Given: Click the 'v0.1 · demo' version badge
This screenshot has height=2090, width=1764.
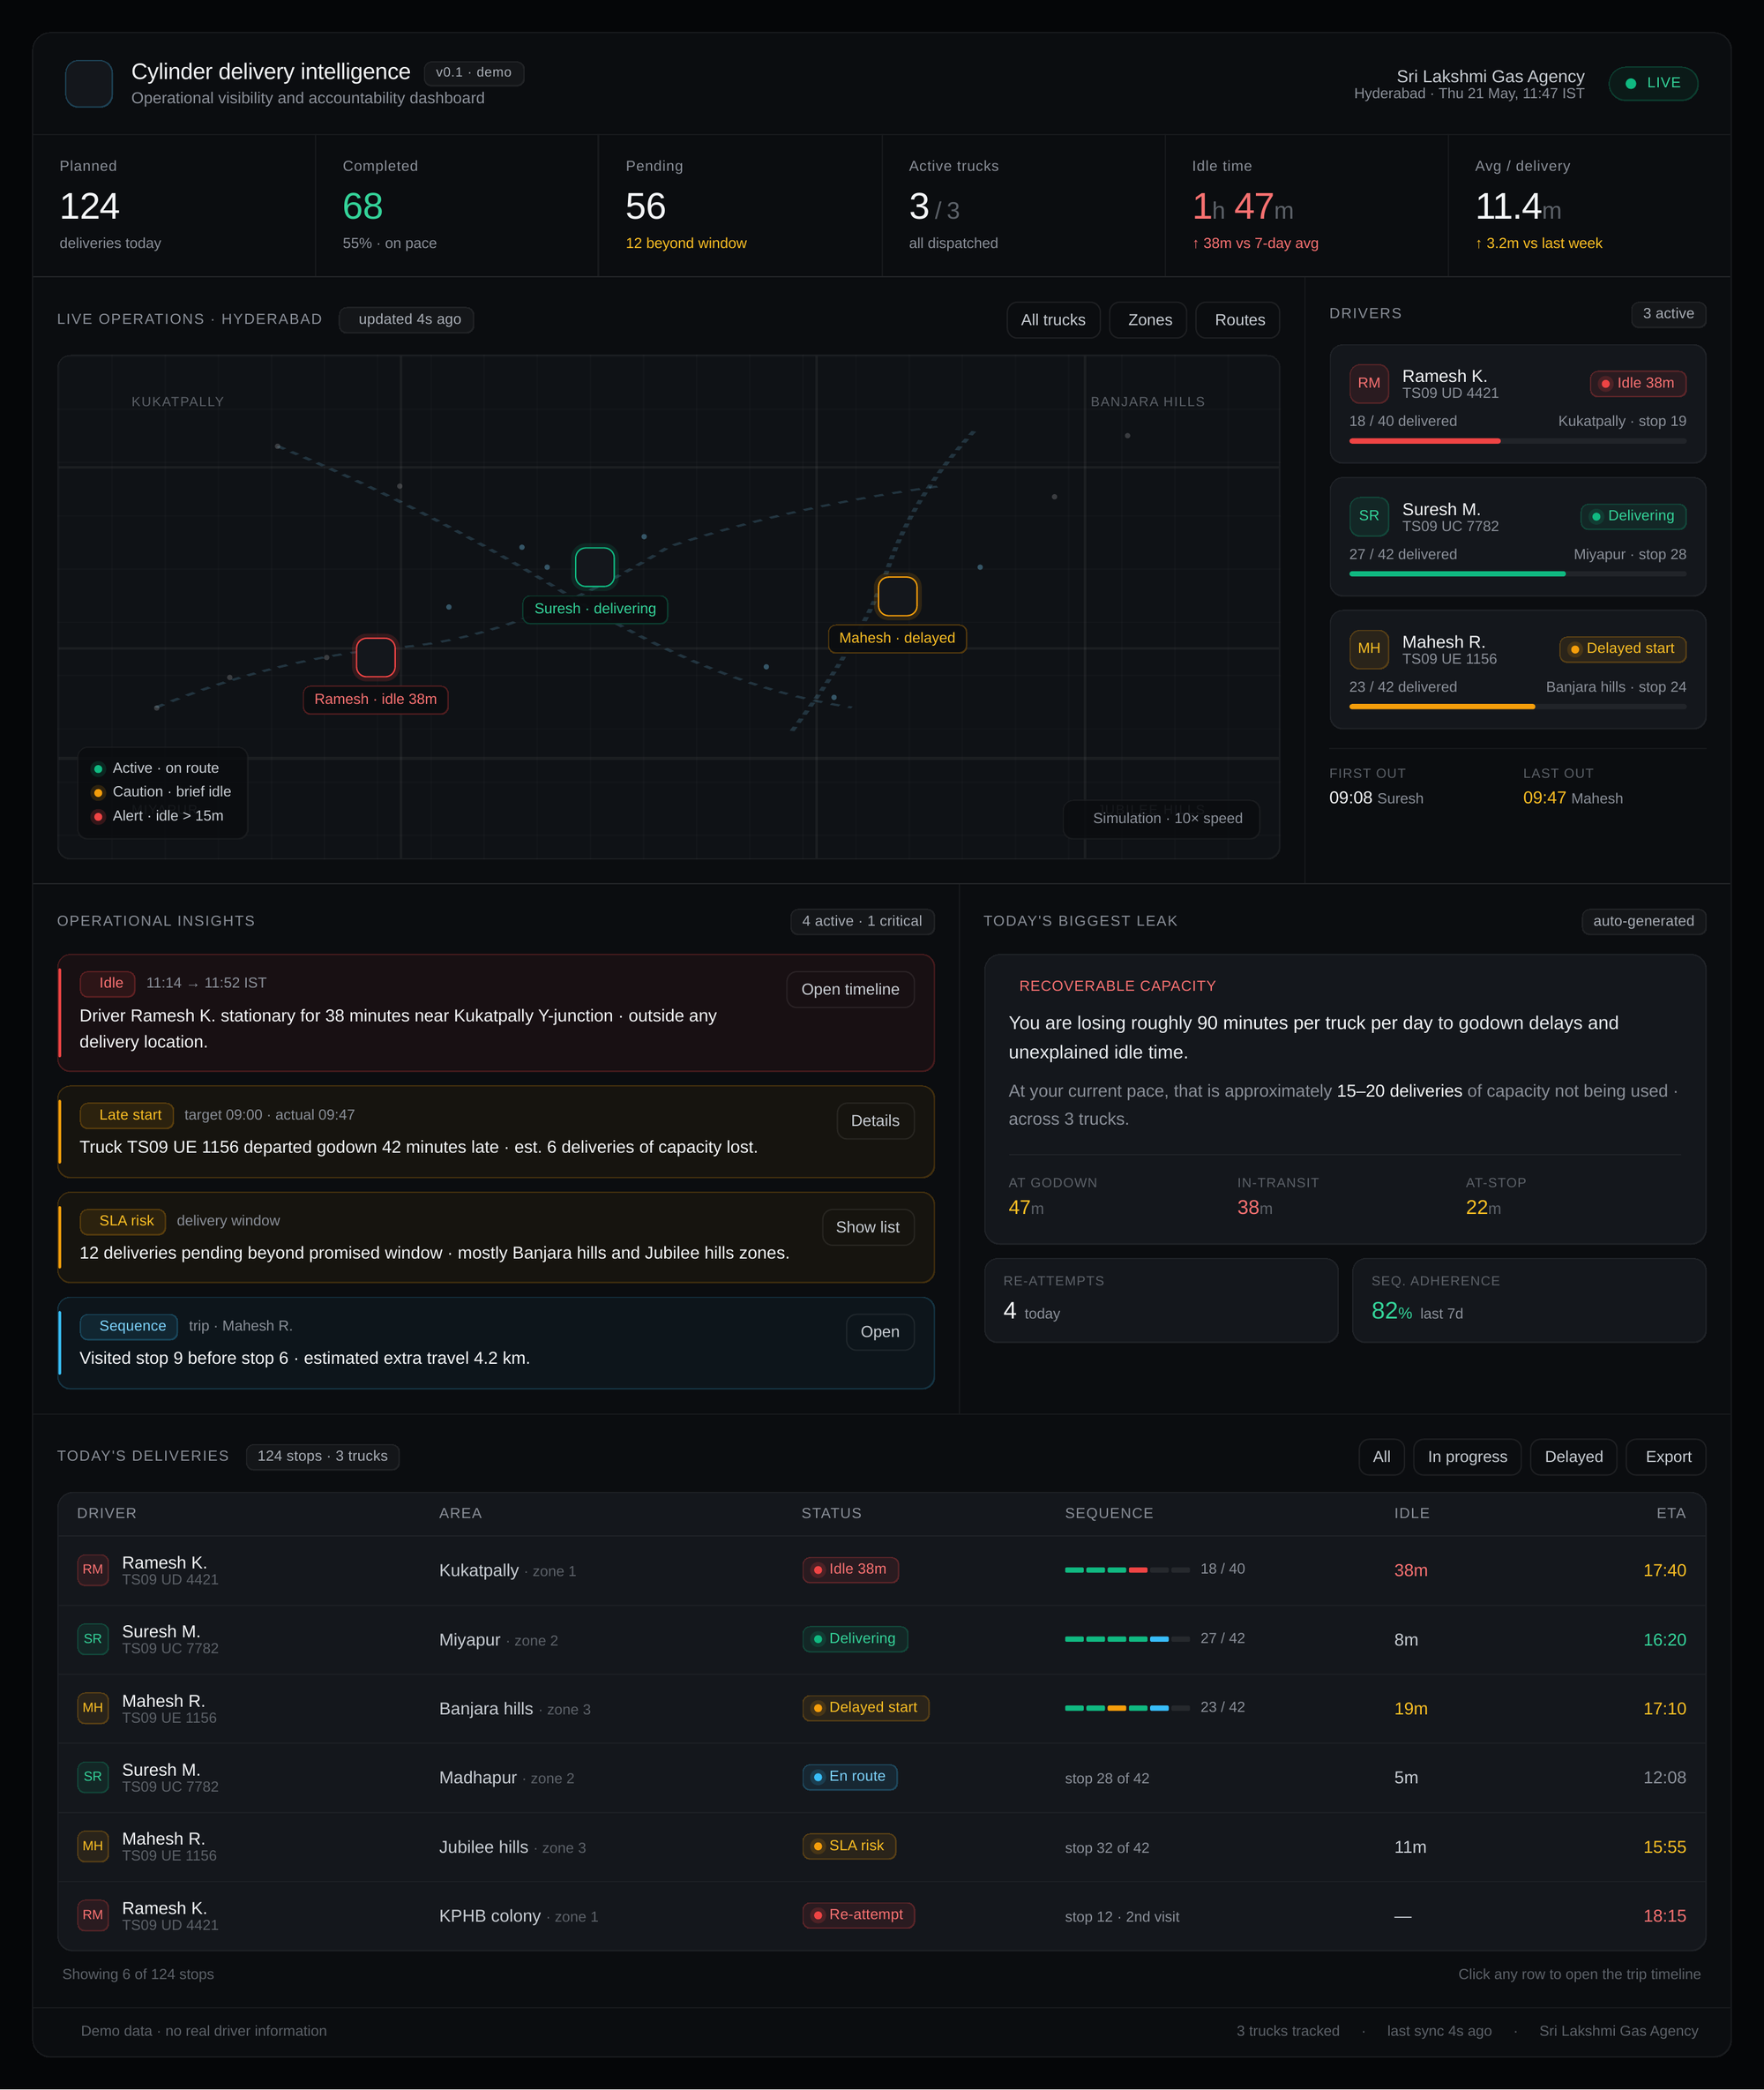Looking at the screenshot, I should 474,73.
